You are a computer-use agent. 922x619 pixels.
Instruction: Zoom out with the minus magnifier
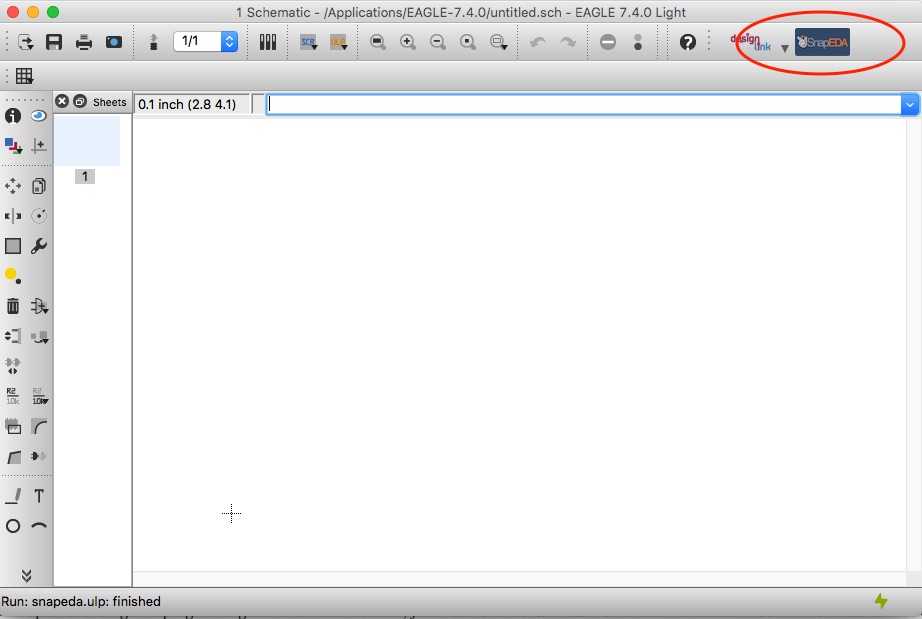click(x=437, y=42)
